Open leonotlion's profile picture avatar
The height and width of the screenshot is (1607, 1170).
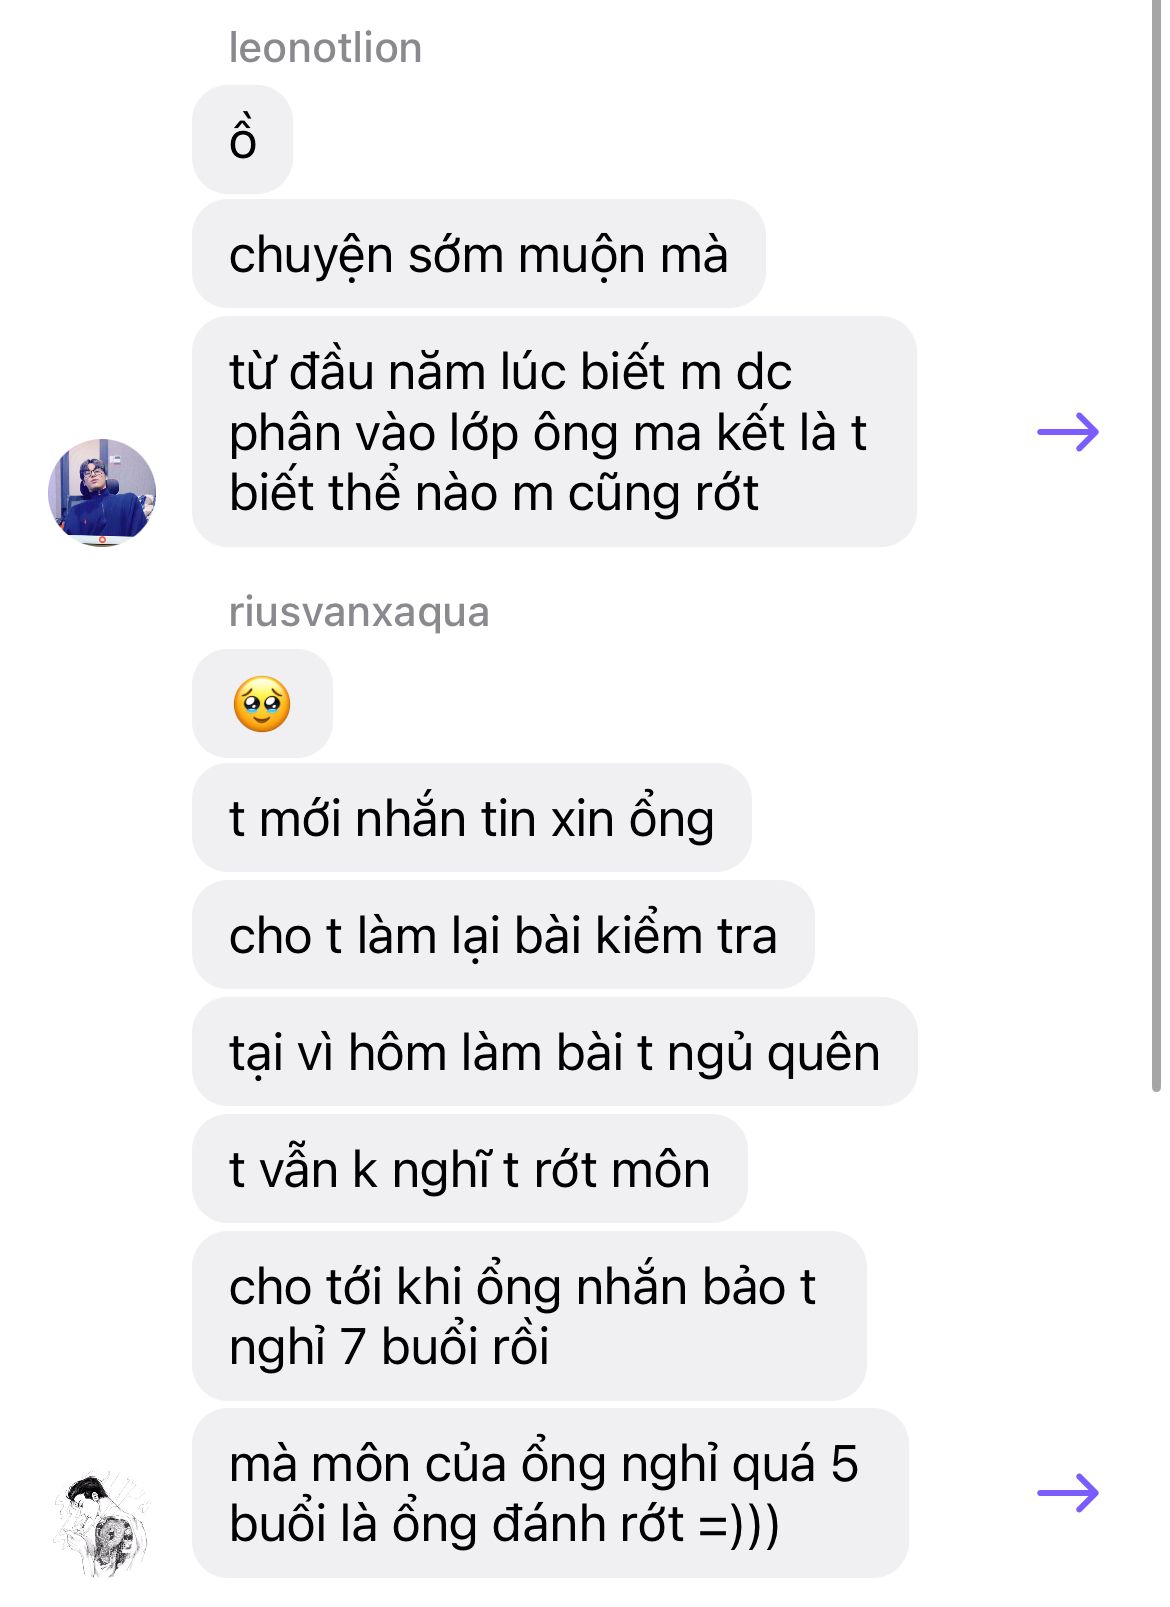coord(102,492)
